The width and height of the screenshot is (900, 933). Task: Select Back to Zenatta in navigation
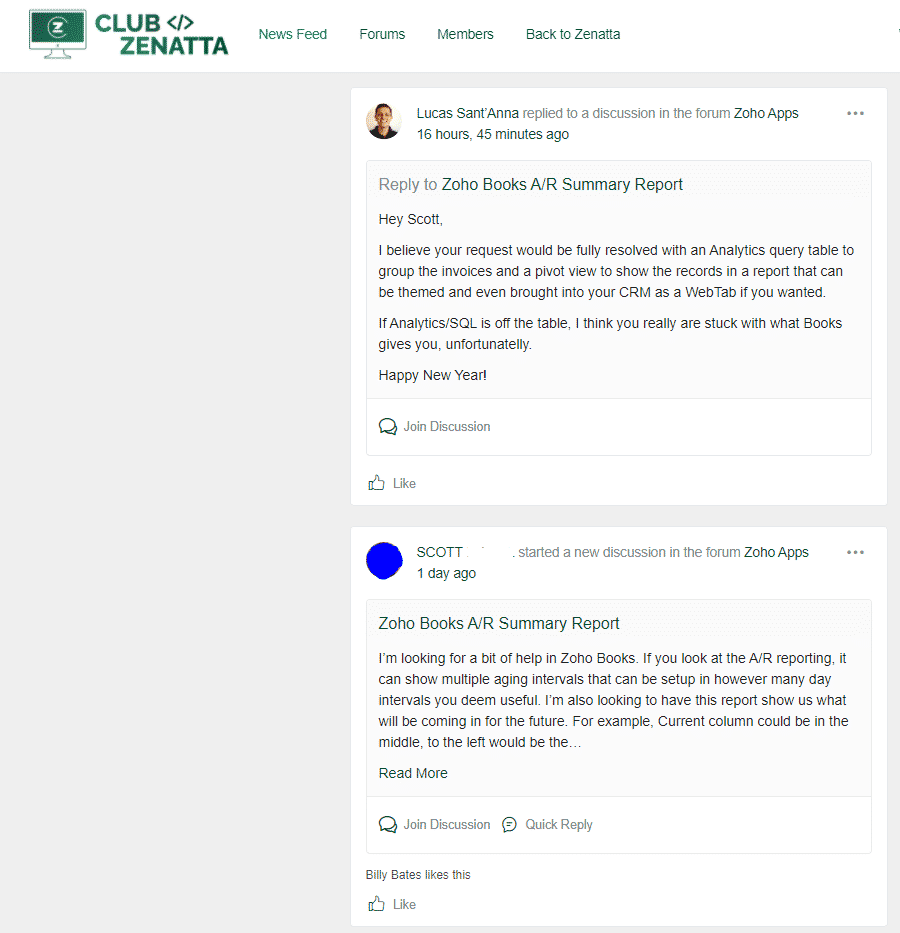tap(573, 34)
